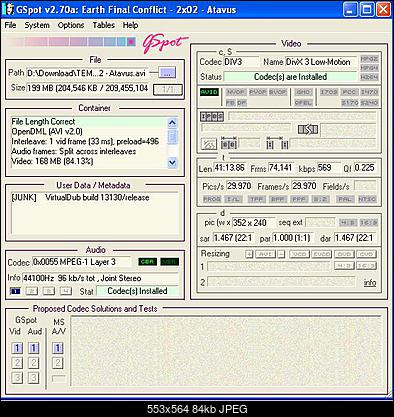
Task: Click the kbps 569 field
Action: (x=329, y=168)
